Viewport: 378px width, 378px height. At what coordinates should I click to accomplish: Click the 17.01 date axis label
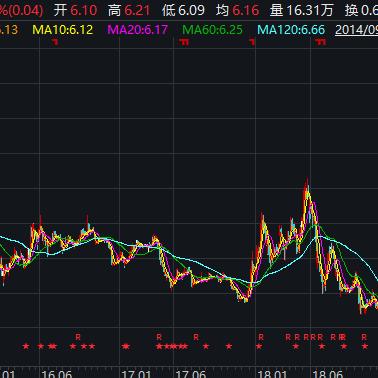[137, 373]
